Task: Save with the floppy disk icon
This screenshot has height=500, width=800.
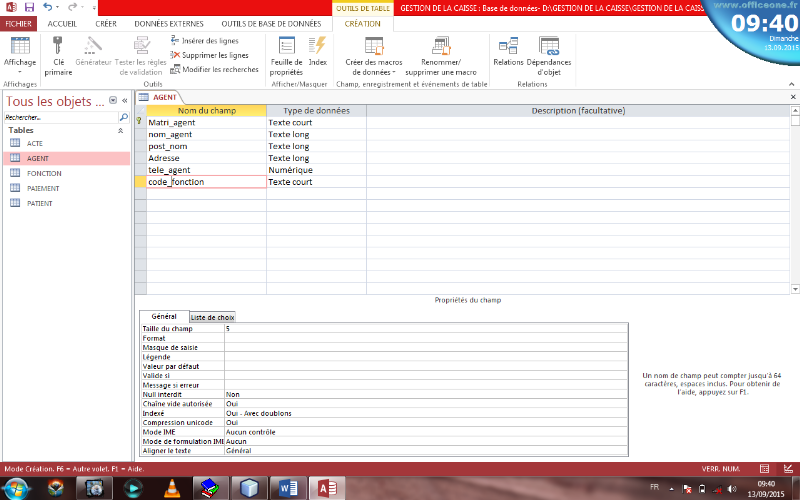Action: [x=30, y=7]
